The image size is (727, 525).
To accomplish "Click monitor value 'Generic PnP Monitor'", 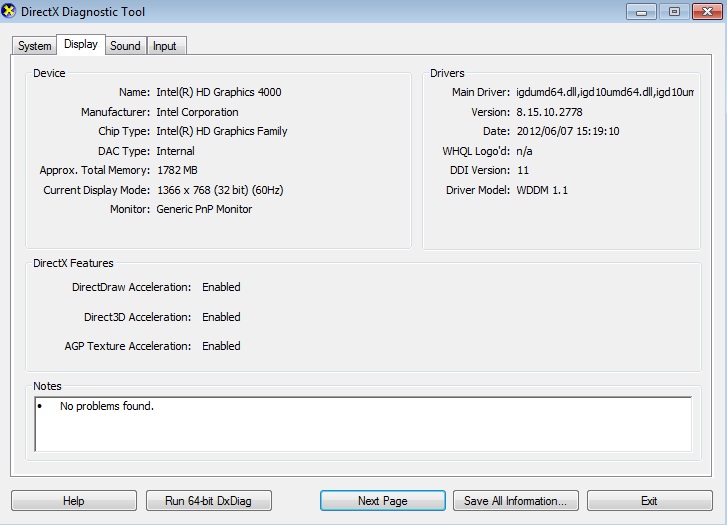I will tap(204, 209).
